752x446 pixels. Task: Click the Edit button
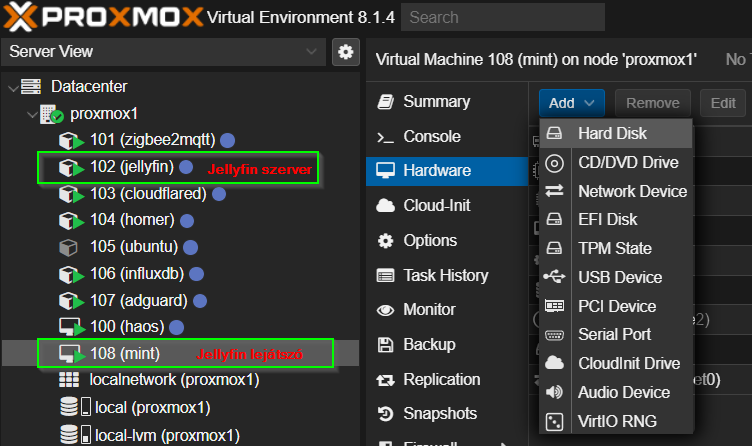pos(723,103)
